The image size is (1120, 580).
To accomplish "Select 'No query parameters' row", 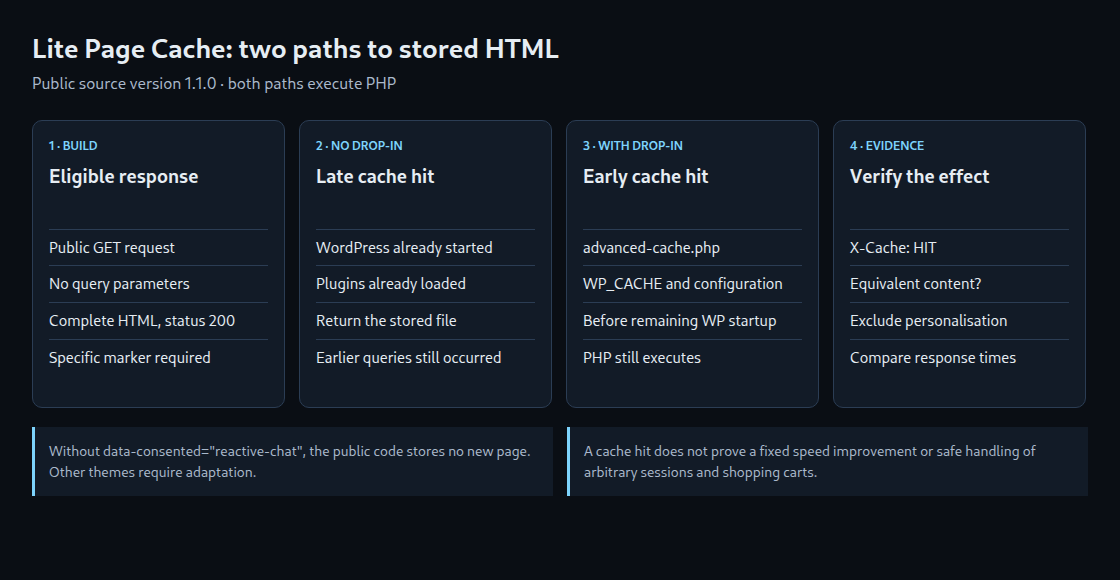I will tap(159, 284).
